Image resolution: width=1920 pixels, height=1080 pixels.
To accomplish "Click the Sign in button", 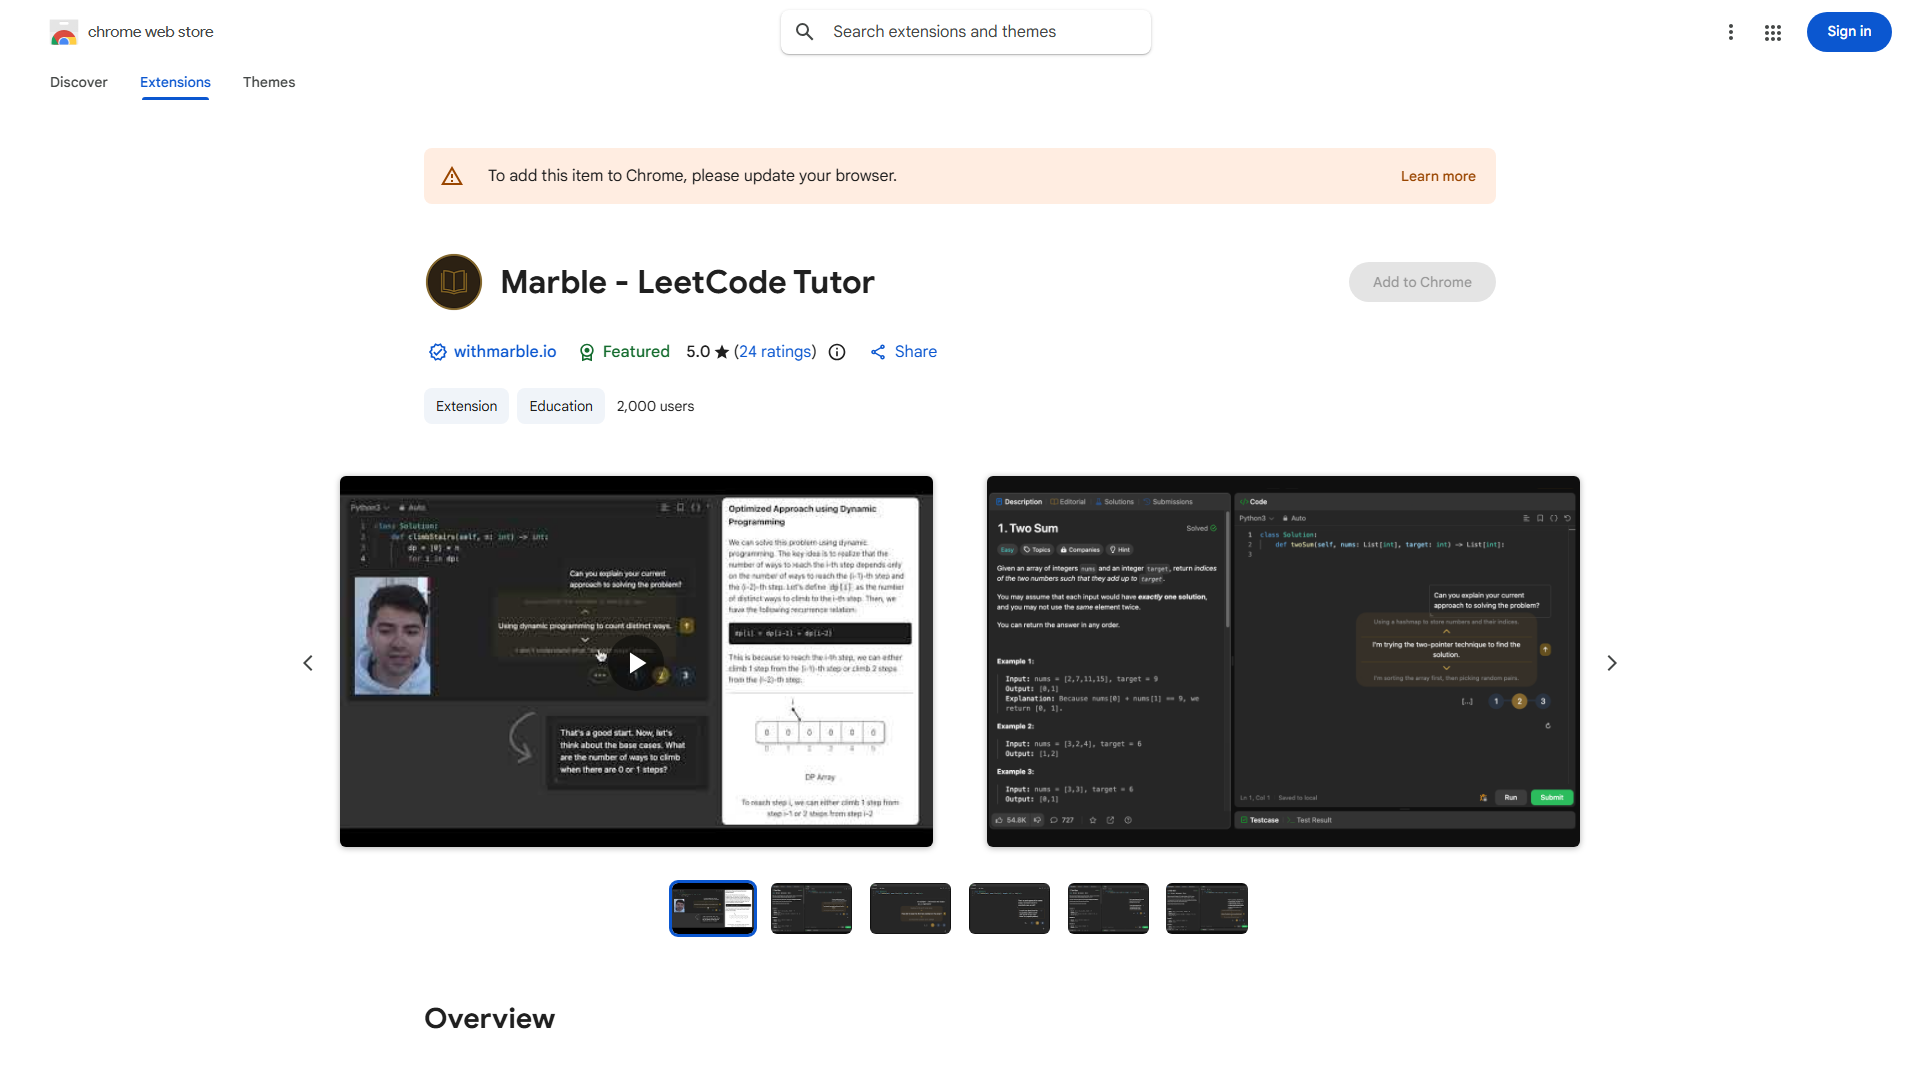I will [1848, 31].
